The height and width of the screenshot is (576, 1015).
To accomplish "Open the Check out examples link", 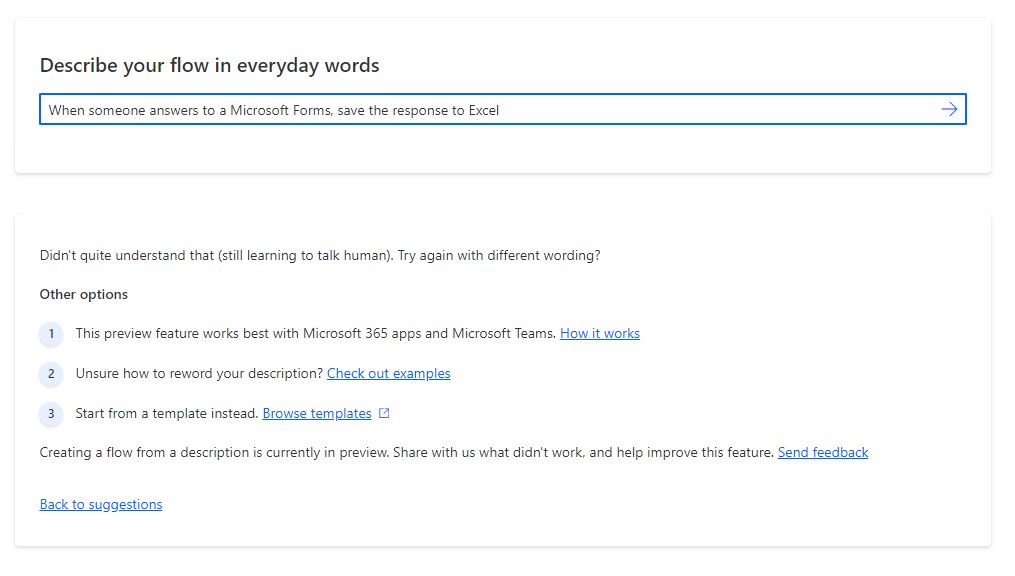I will pyautogui.click(x=388, y=373).
